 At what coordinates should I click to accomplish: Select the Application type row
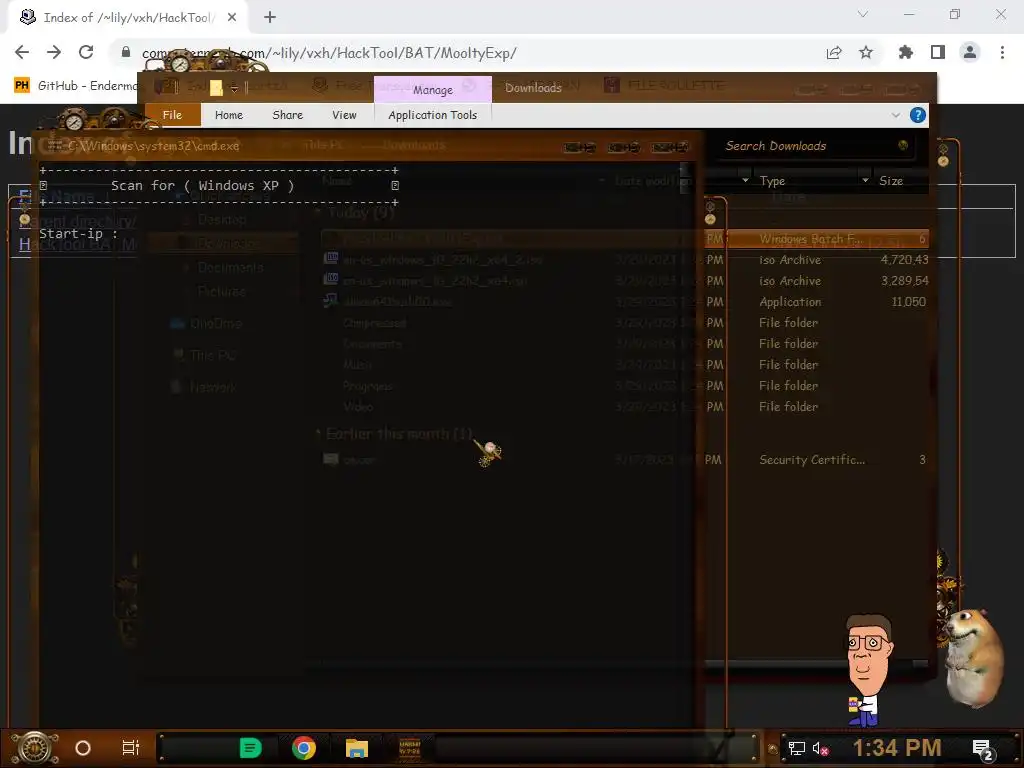pos(626,302)
